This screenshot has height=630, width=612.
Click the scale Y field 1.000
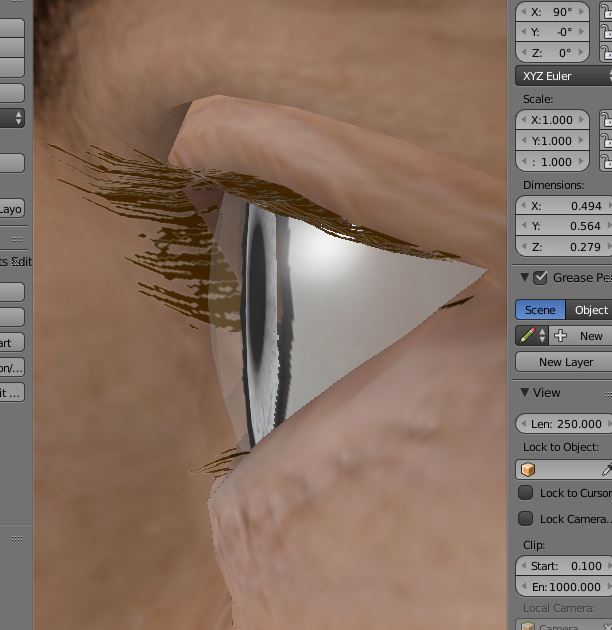[x=553, y=140]
